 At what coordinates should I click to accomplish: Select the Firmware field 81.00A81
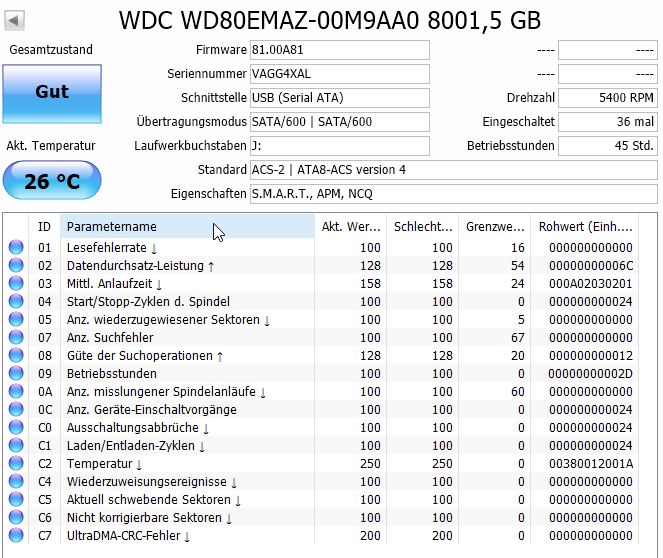340,50
